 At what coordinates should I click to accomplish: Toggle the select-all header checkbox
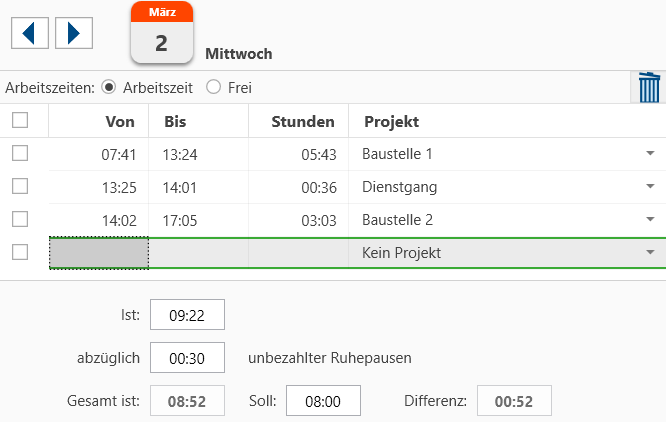[x=20, y=121]
